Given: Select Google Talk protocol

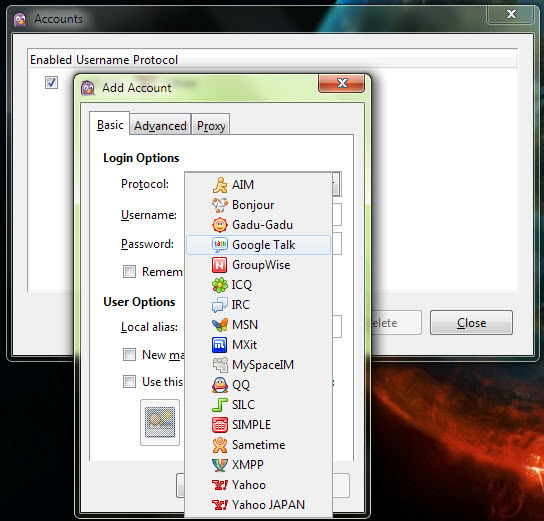Looking at the screenshot, I should [258, 245].
